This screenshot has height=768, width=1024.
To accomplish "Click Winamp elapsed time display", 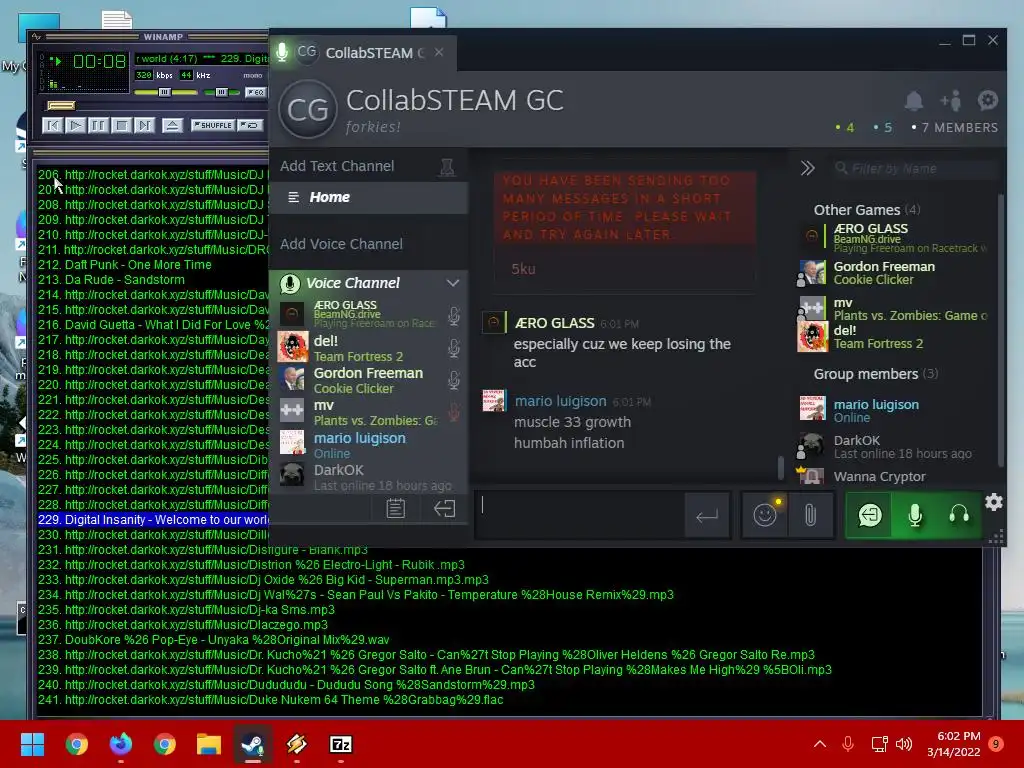I will pos(99,62).
